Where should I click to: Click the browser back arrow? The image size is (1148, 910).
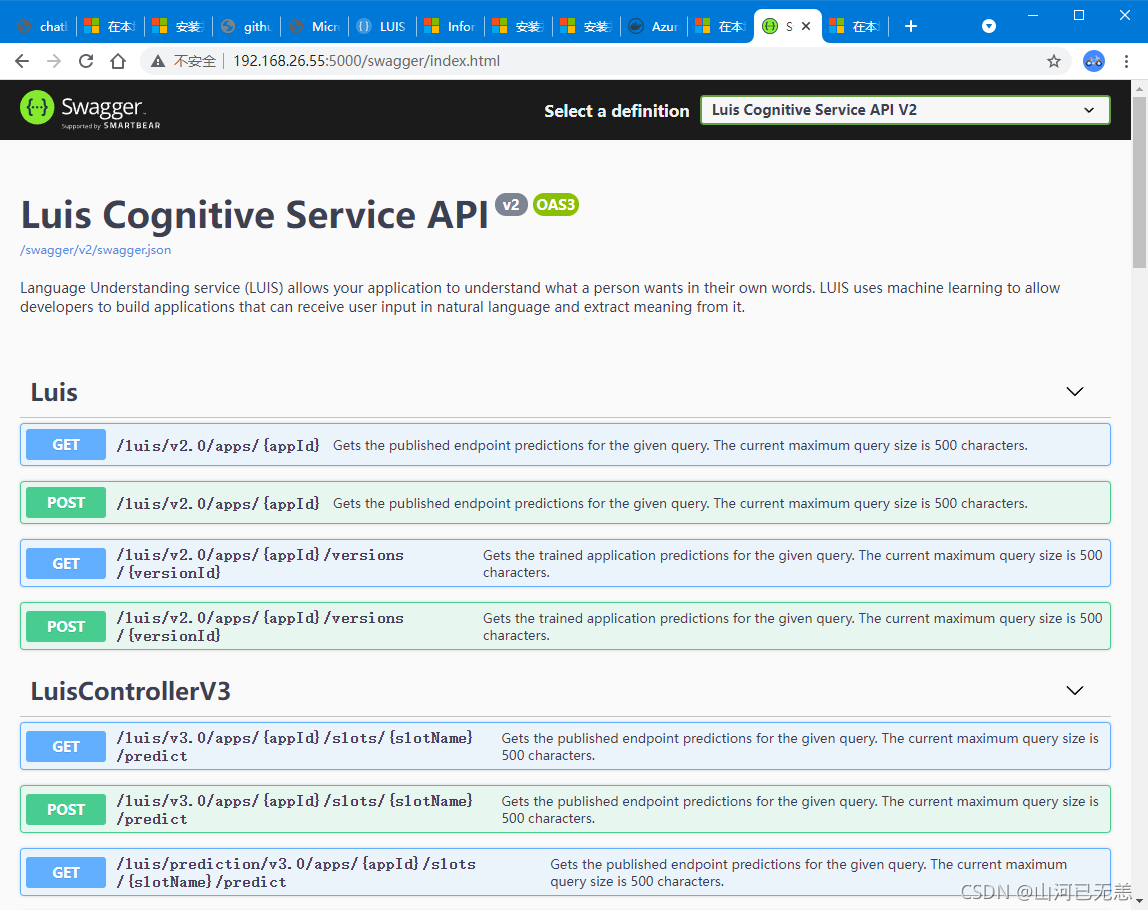[22, 61]
